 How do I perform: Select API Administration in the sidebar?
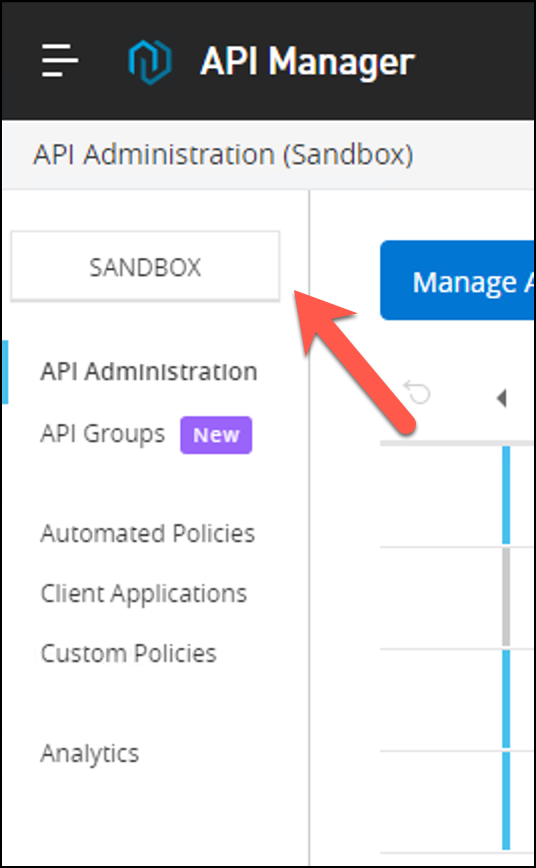[x=148, y=372]
